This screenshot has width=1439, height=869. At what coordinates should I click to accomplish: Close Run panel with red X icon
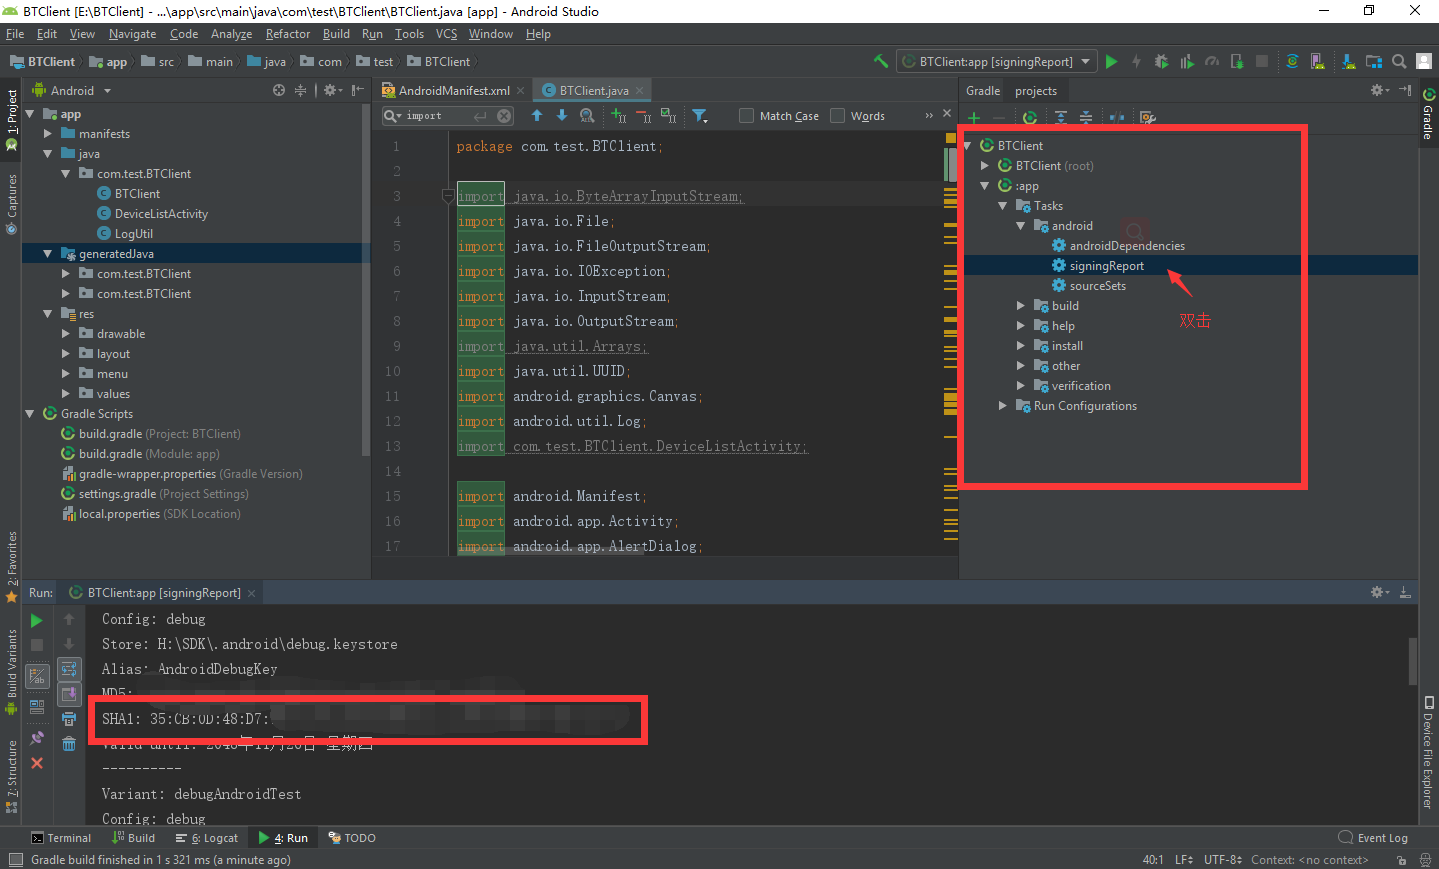point(37,763)
